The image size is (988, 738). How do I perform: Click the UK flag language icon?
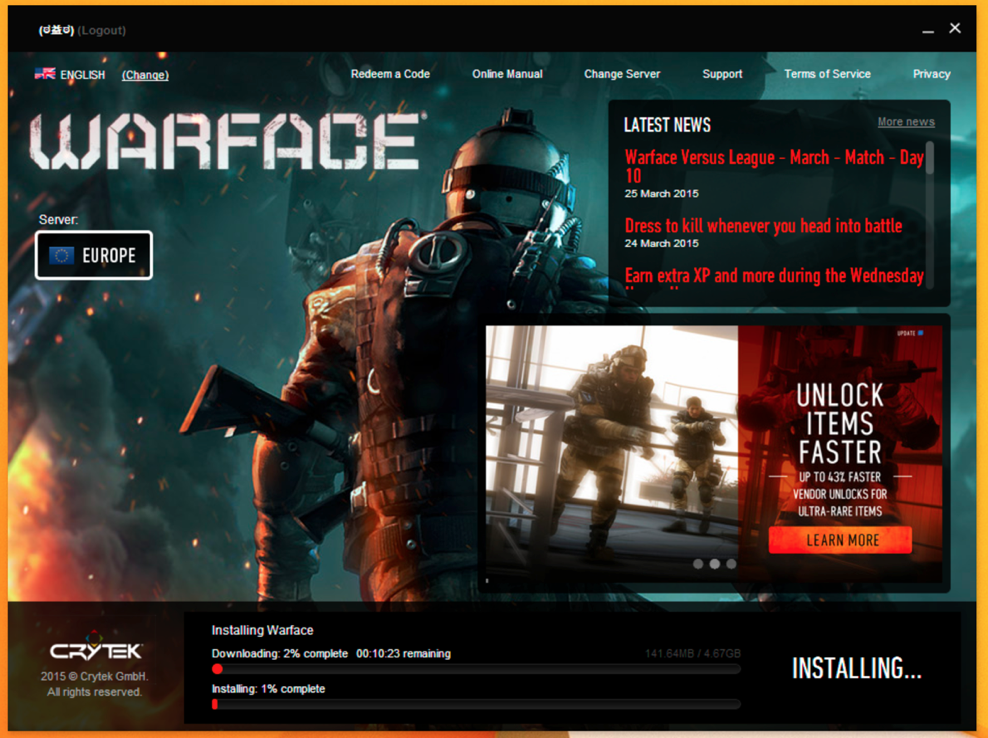pyautogui.click(x=45, y=74)
